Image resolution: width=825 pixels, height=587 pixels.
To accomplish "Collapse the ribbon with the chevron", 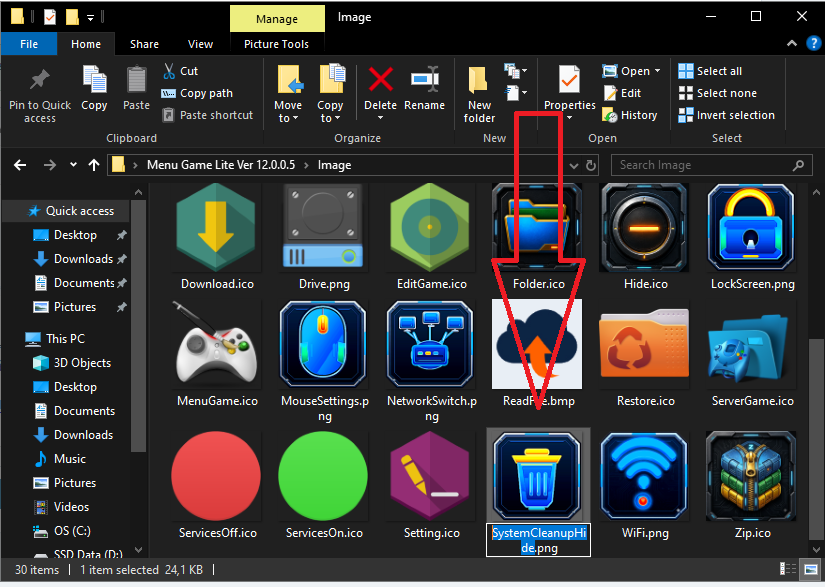I will pyautogui.click(x=791, y=44).
